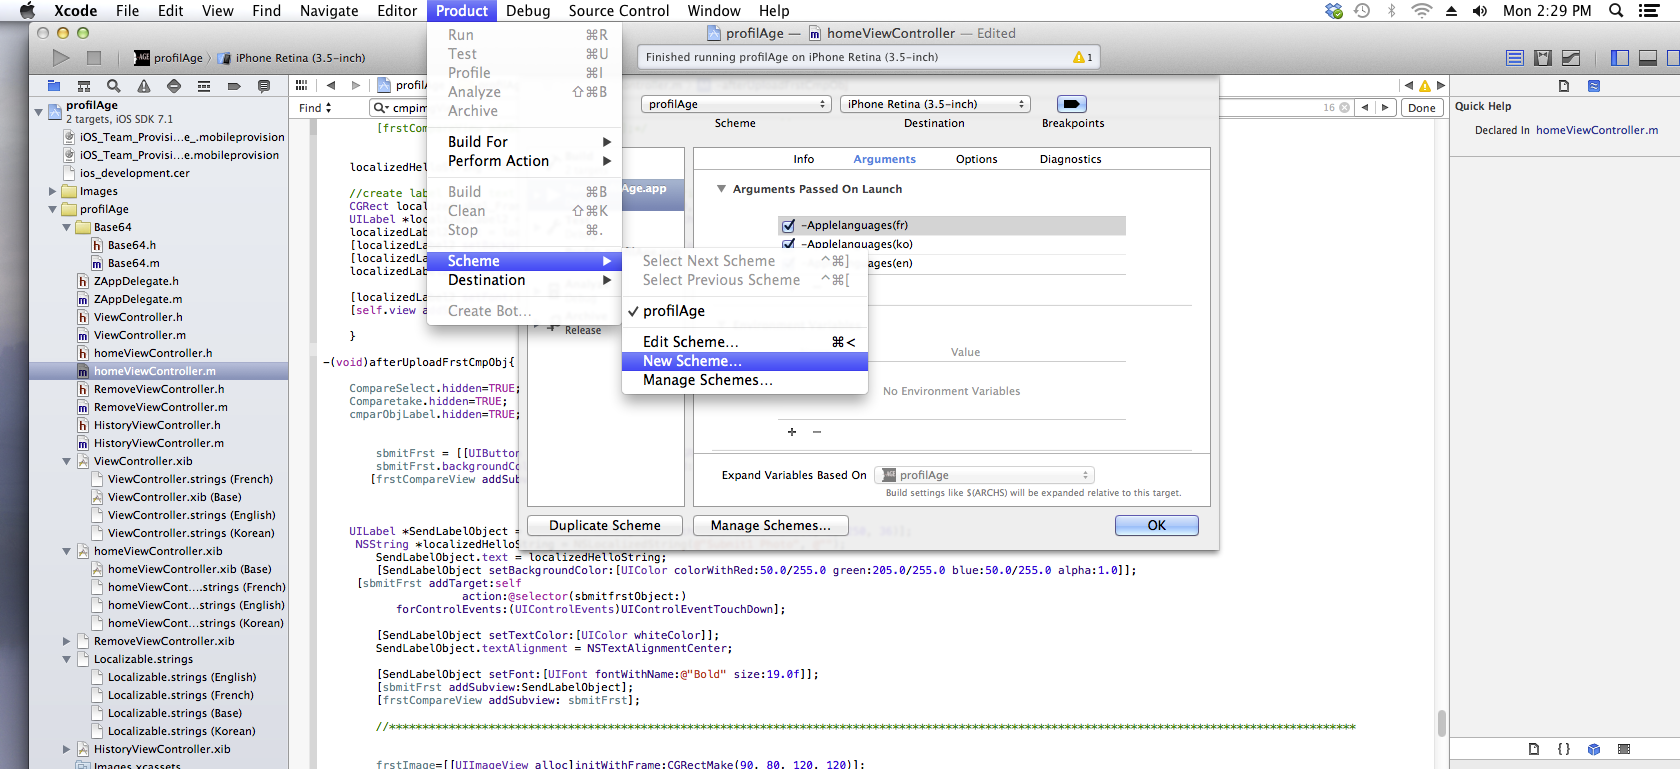1680x769 pixels.
Task: Go forward in editor history
Action: tap(356, 85)
